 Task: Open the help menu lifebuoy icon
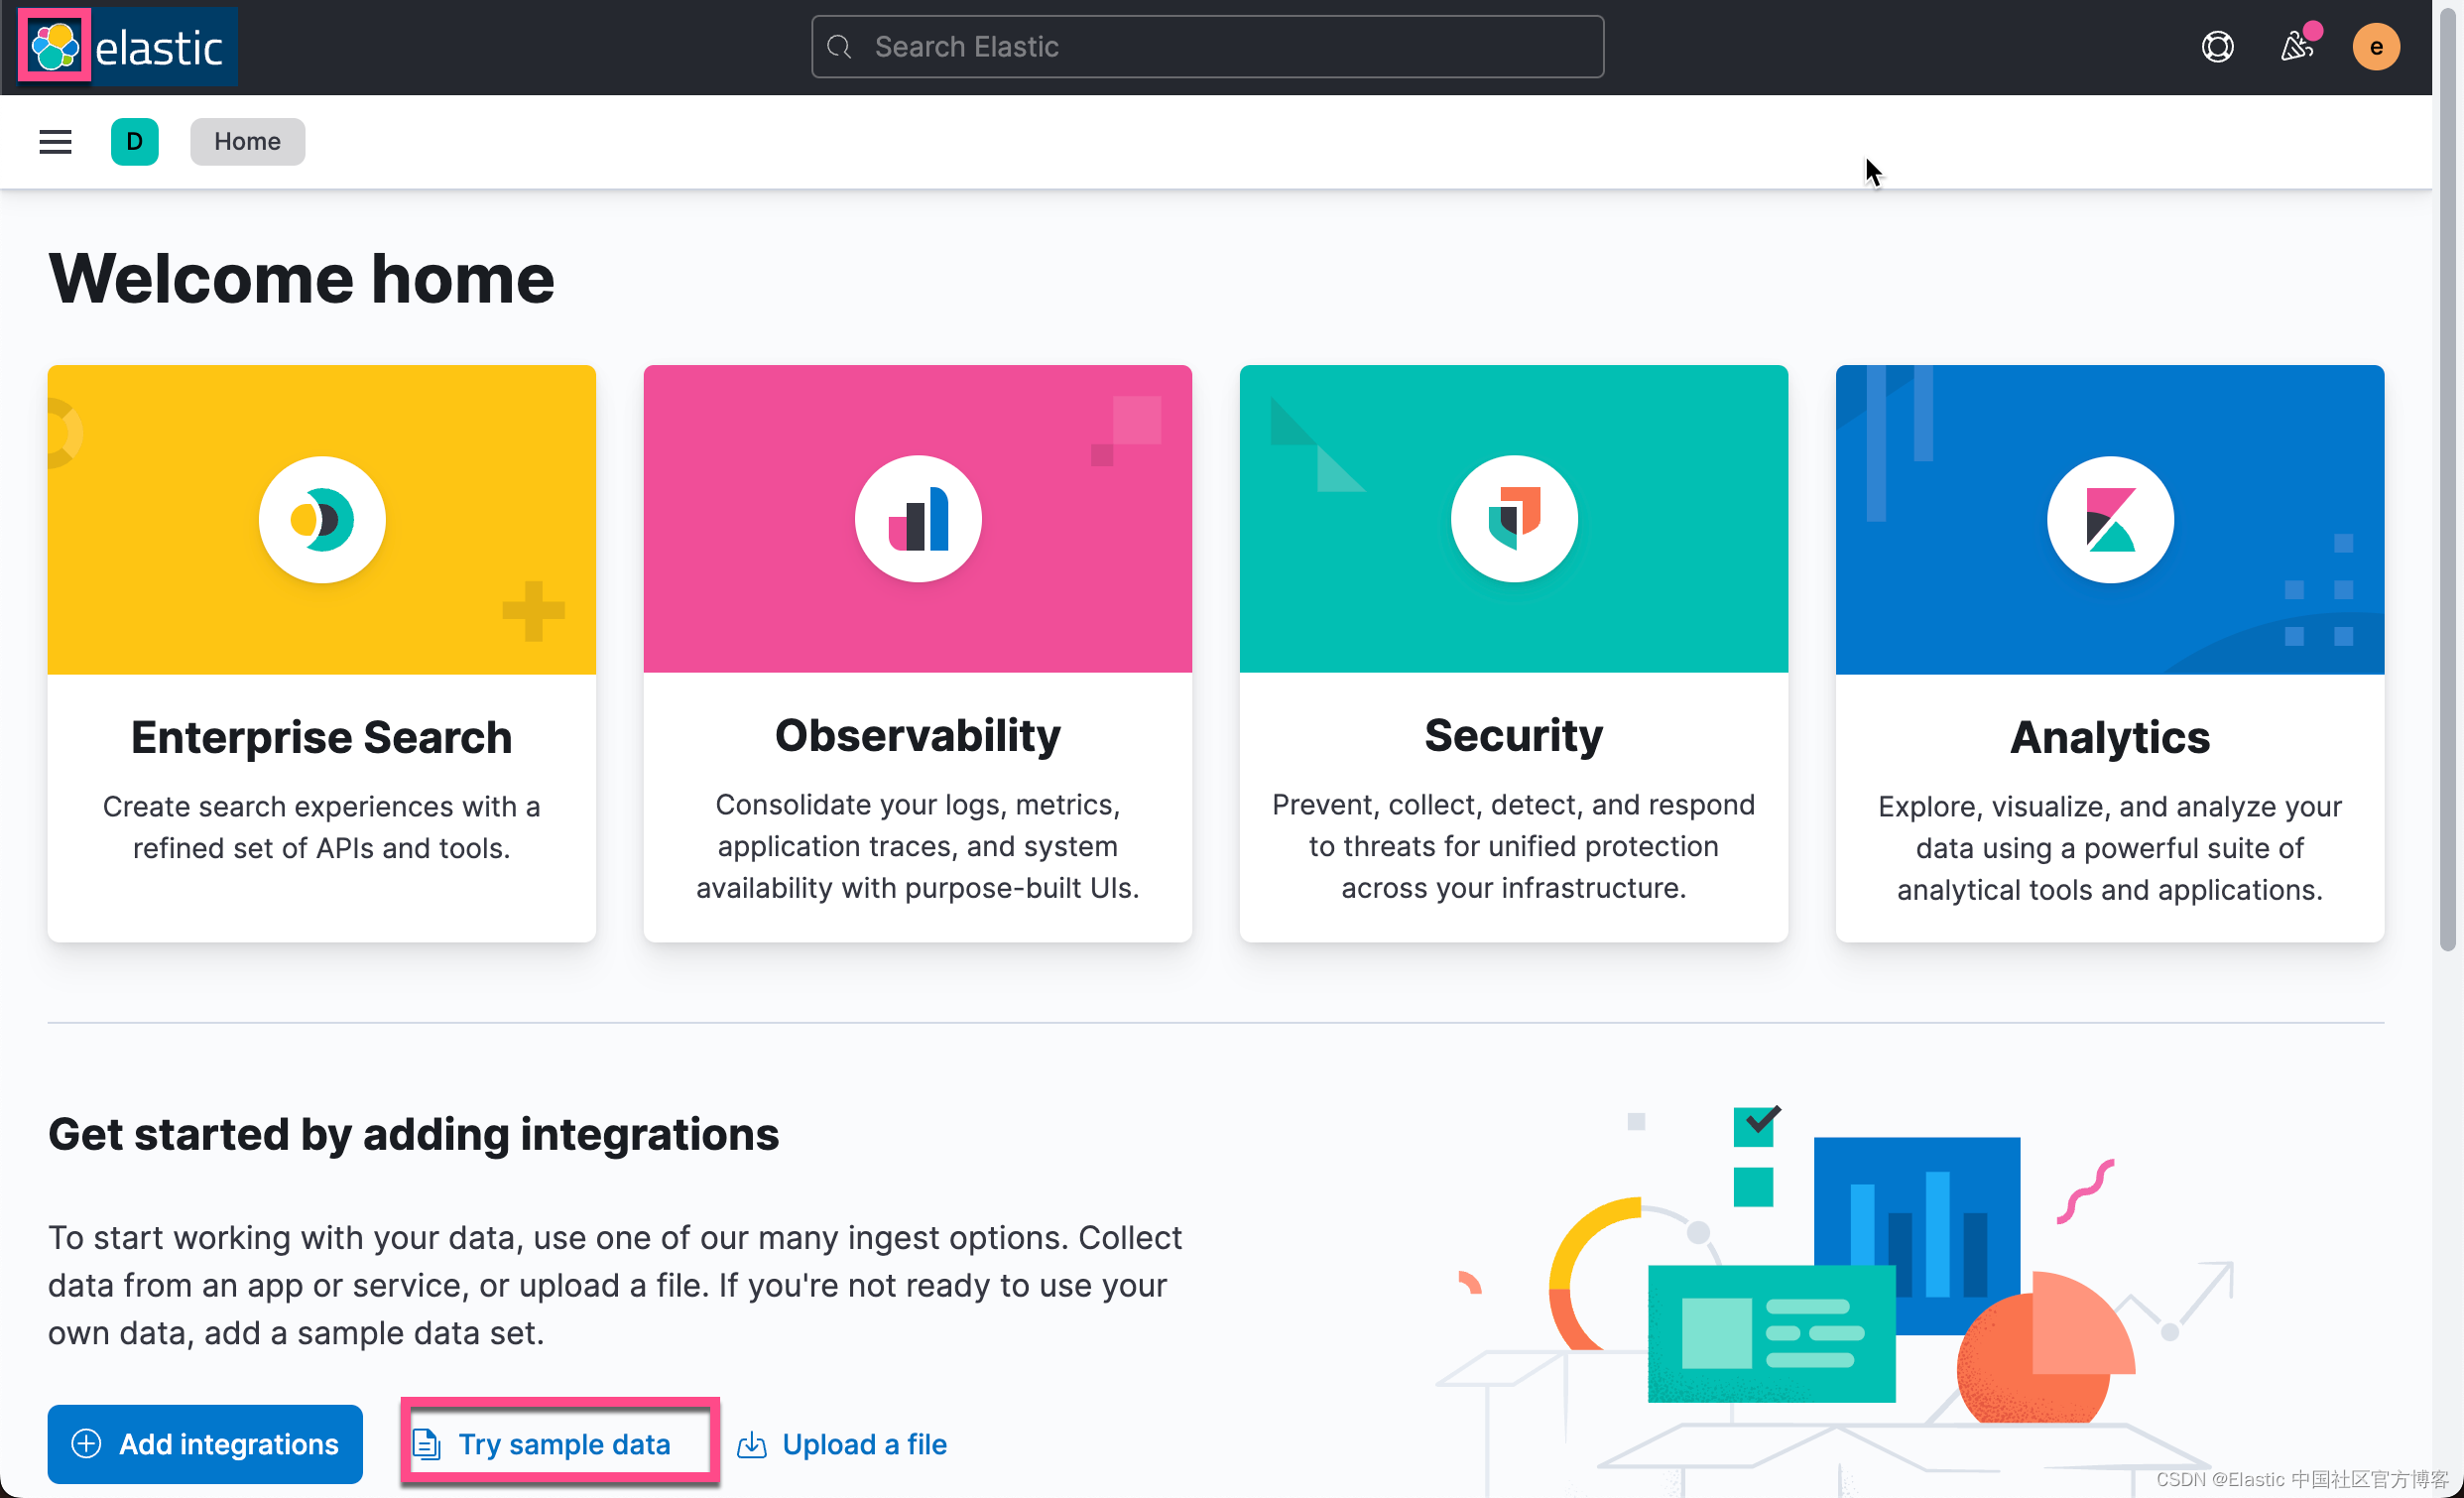[x=2217, y=47]
